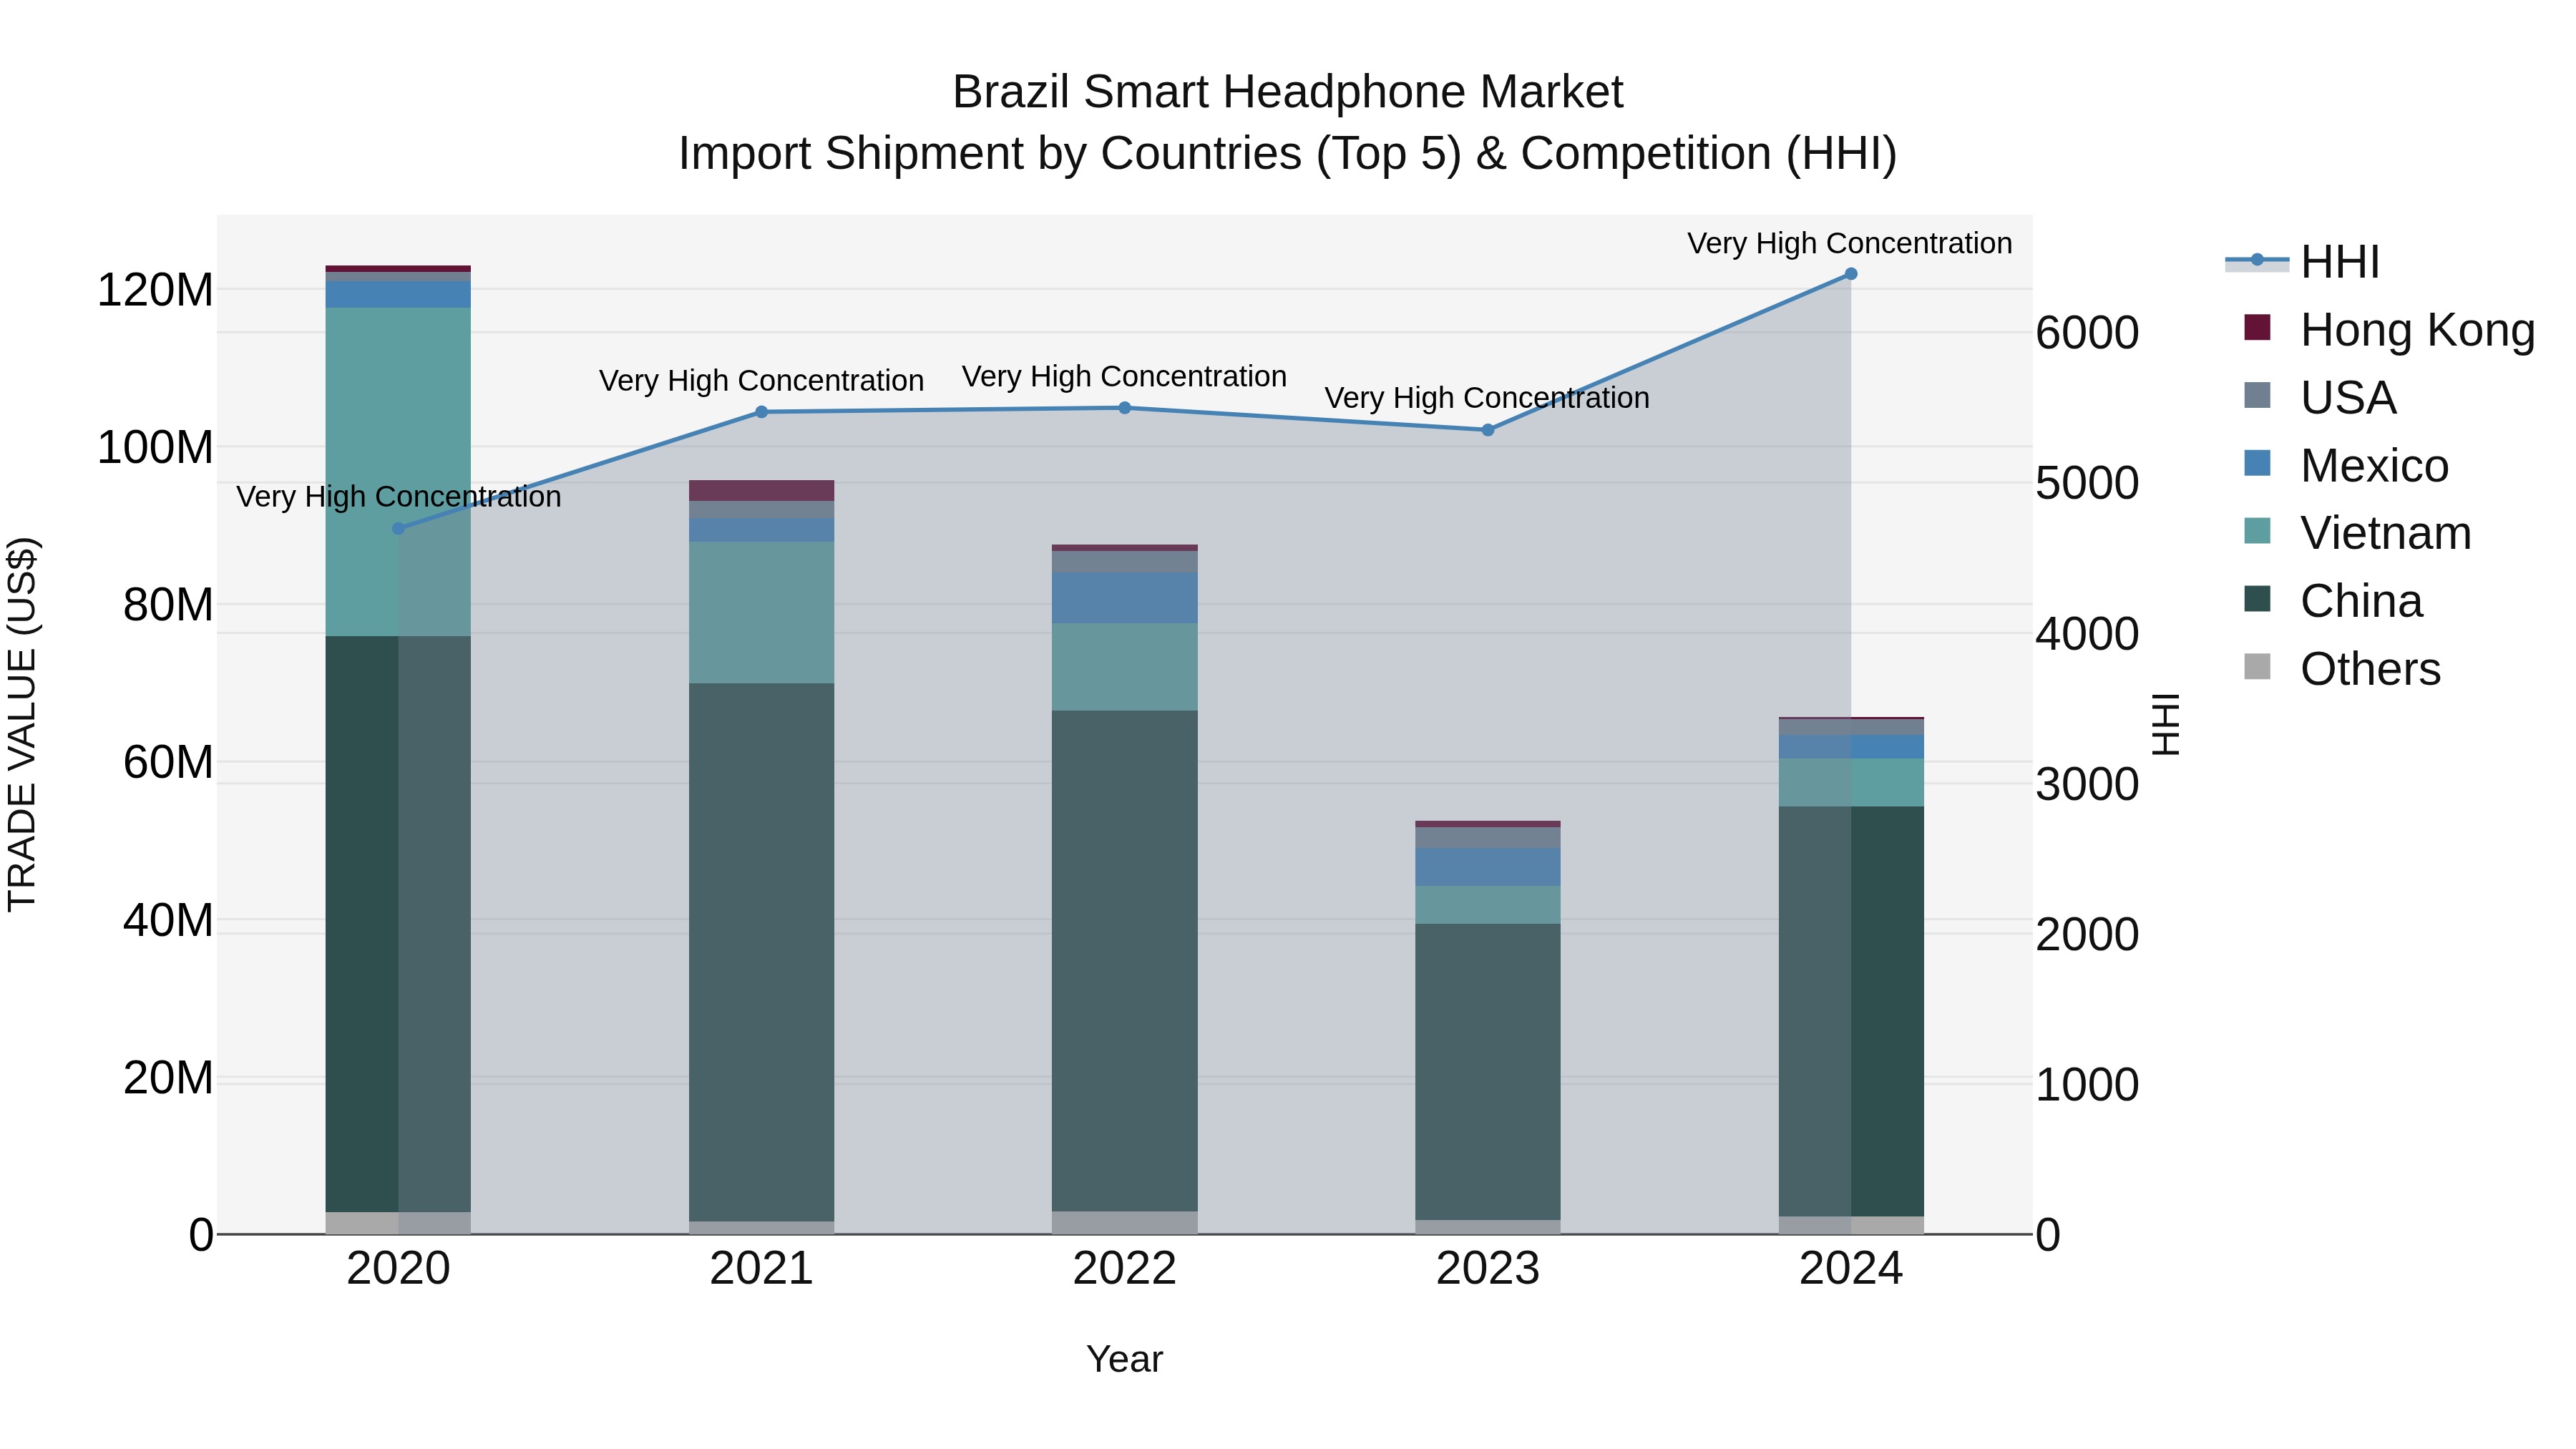Click the 2023 x-axis label
The height and width of the screenshot is (1449, 2576).
click(x=1487, y=1269)
